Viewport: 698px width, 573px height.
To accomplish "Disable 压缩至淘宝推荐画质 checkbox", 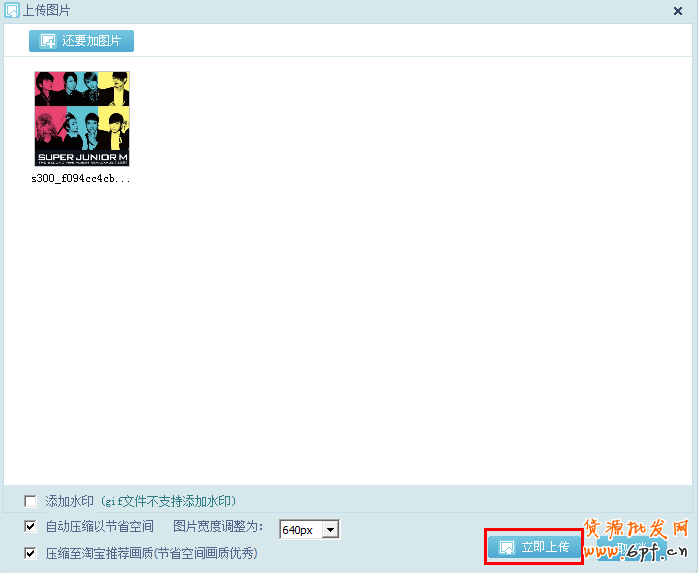I will [x=30, y=552].
